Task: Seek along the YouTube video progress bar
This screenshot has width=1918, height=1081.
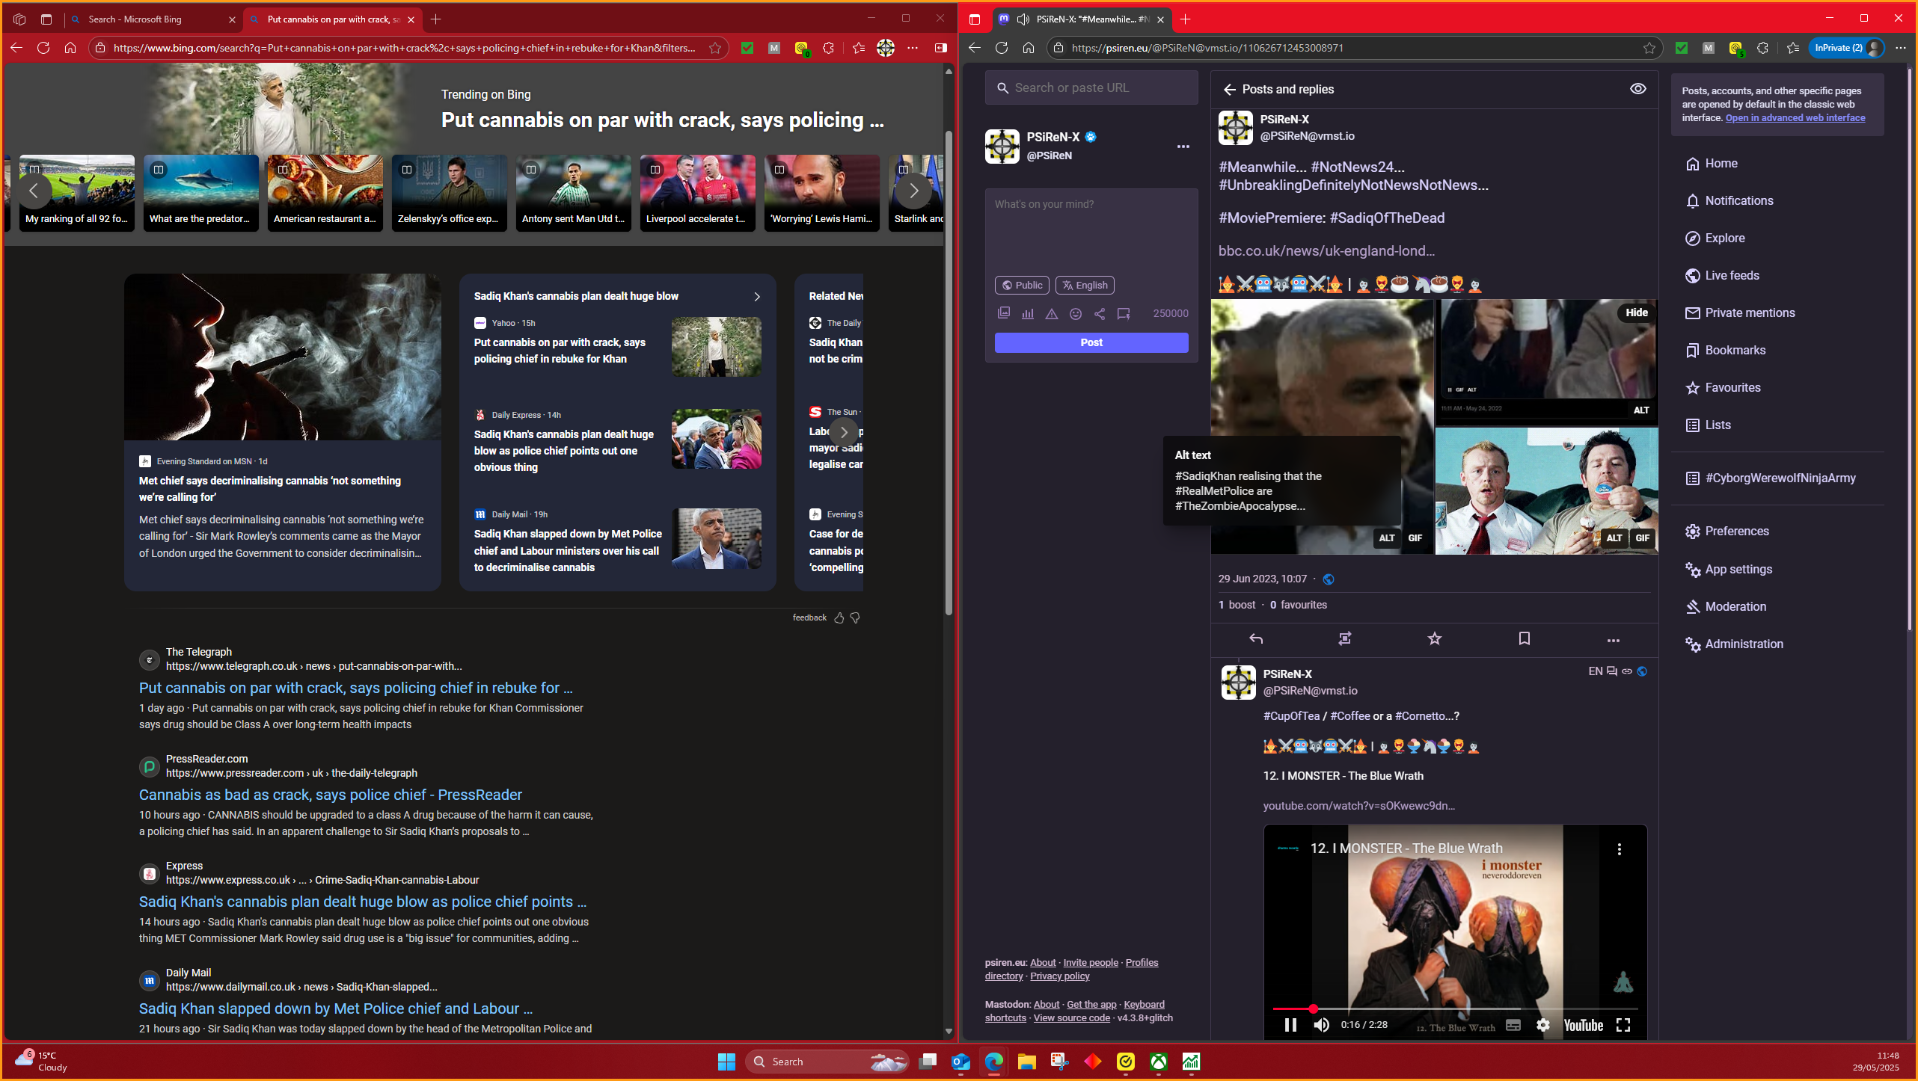Action: pyautogui.click(x=1454, y=1009)
